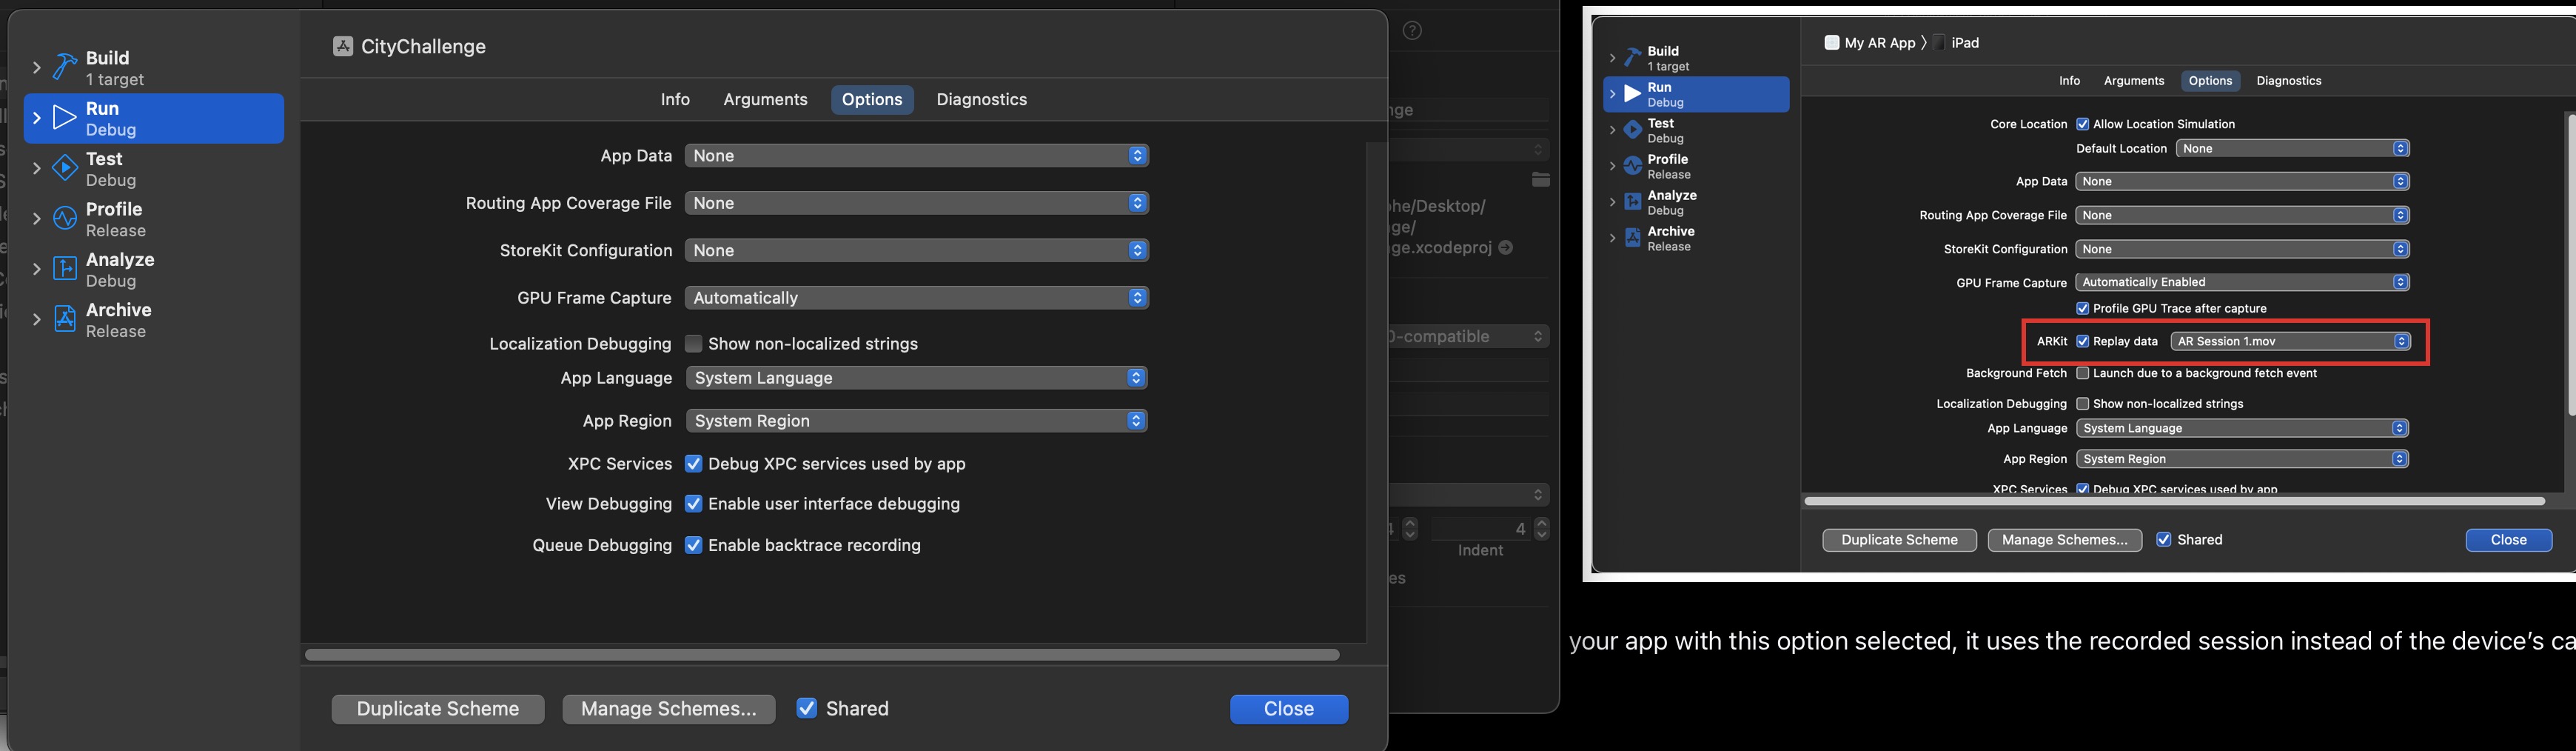Screen dimensions: 2576x751
Task: Click the folder icon in the inspector panel
Action: coord(1541,180)
